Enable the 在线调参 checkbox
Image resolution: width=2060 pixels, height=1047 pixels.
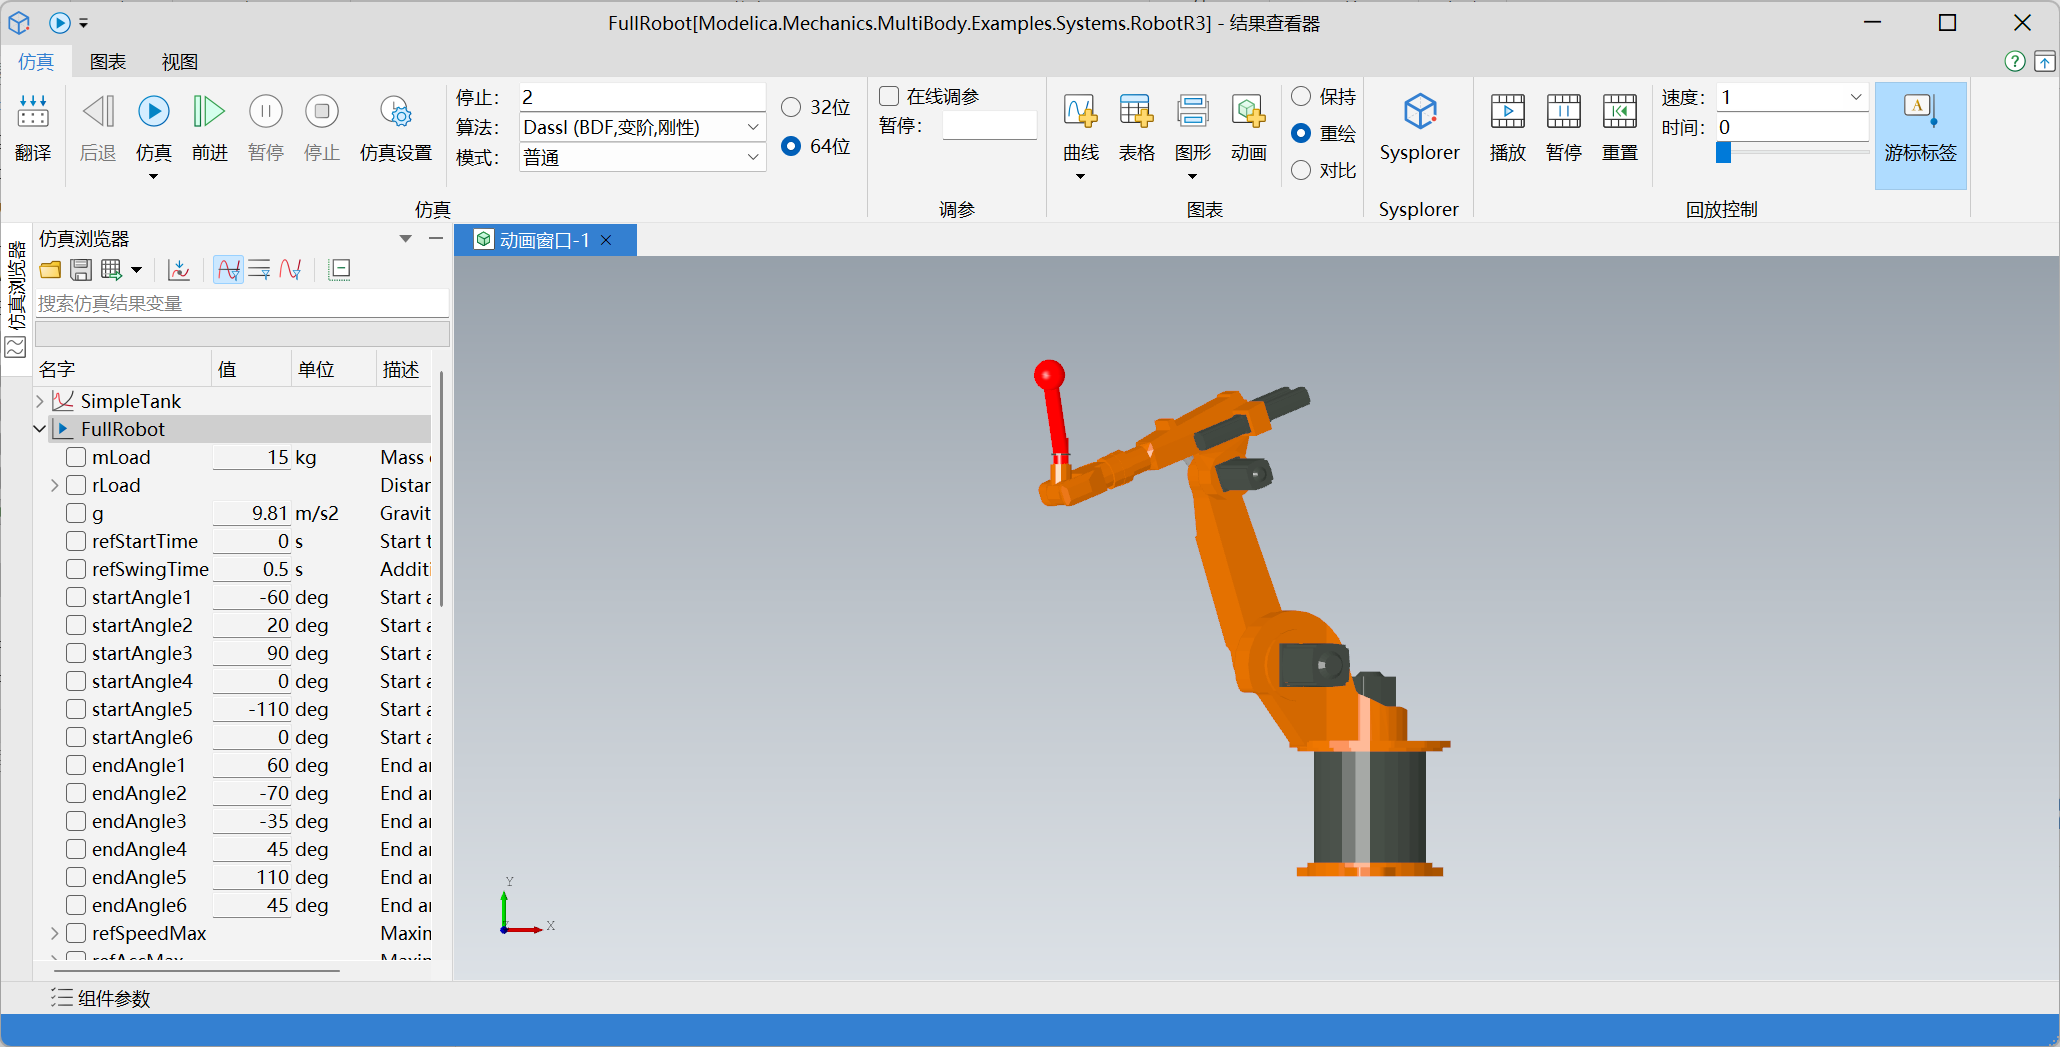(889, 96)
